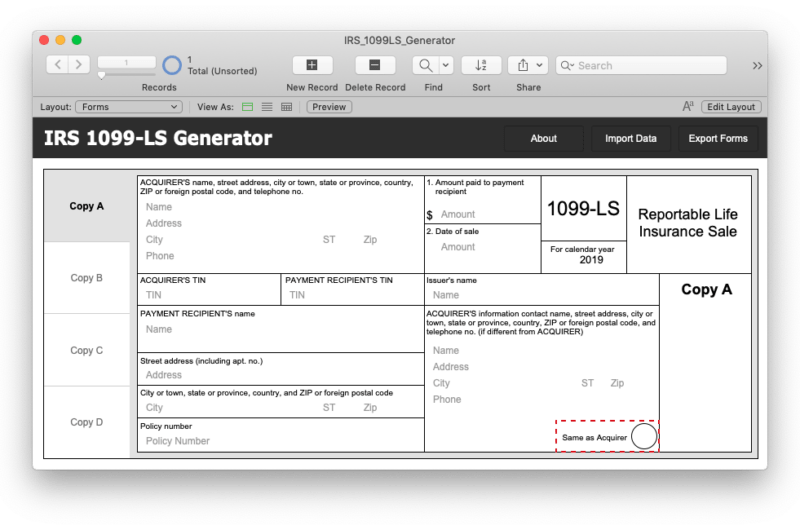Viewport: 800px width, 530px height.
Task: Select the Copy D tab
Action: point(87,422)
